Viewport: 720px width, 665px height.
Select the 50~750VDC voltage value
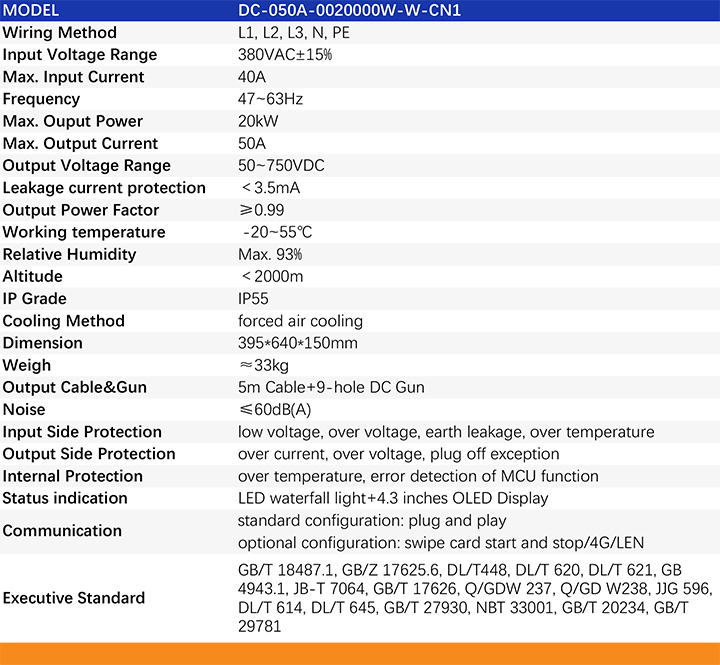click(281, 166)
